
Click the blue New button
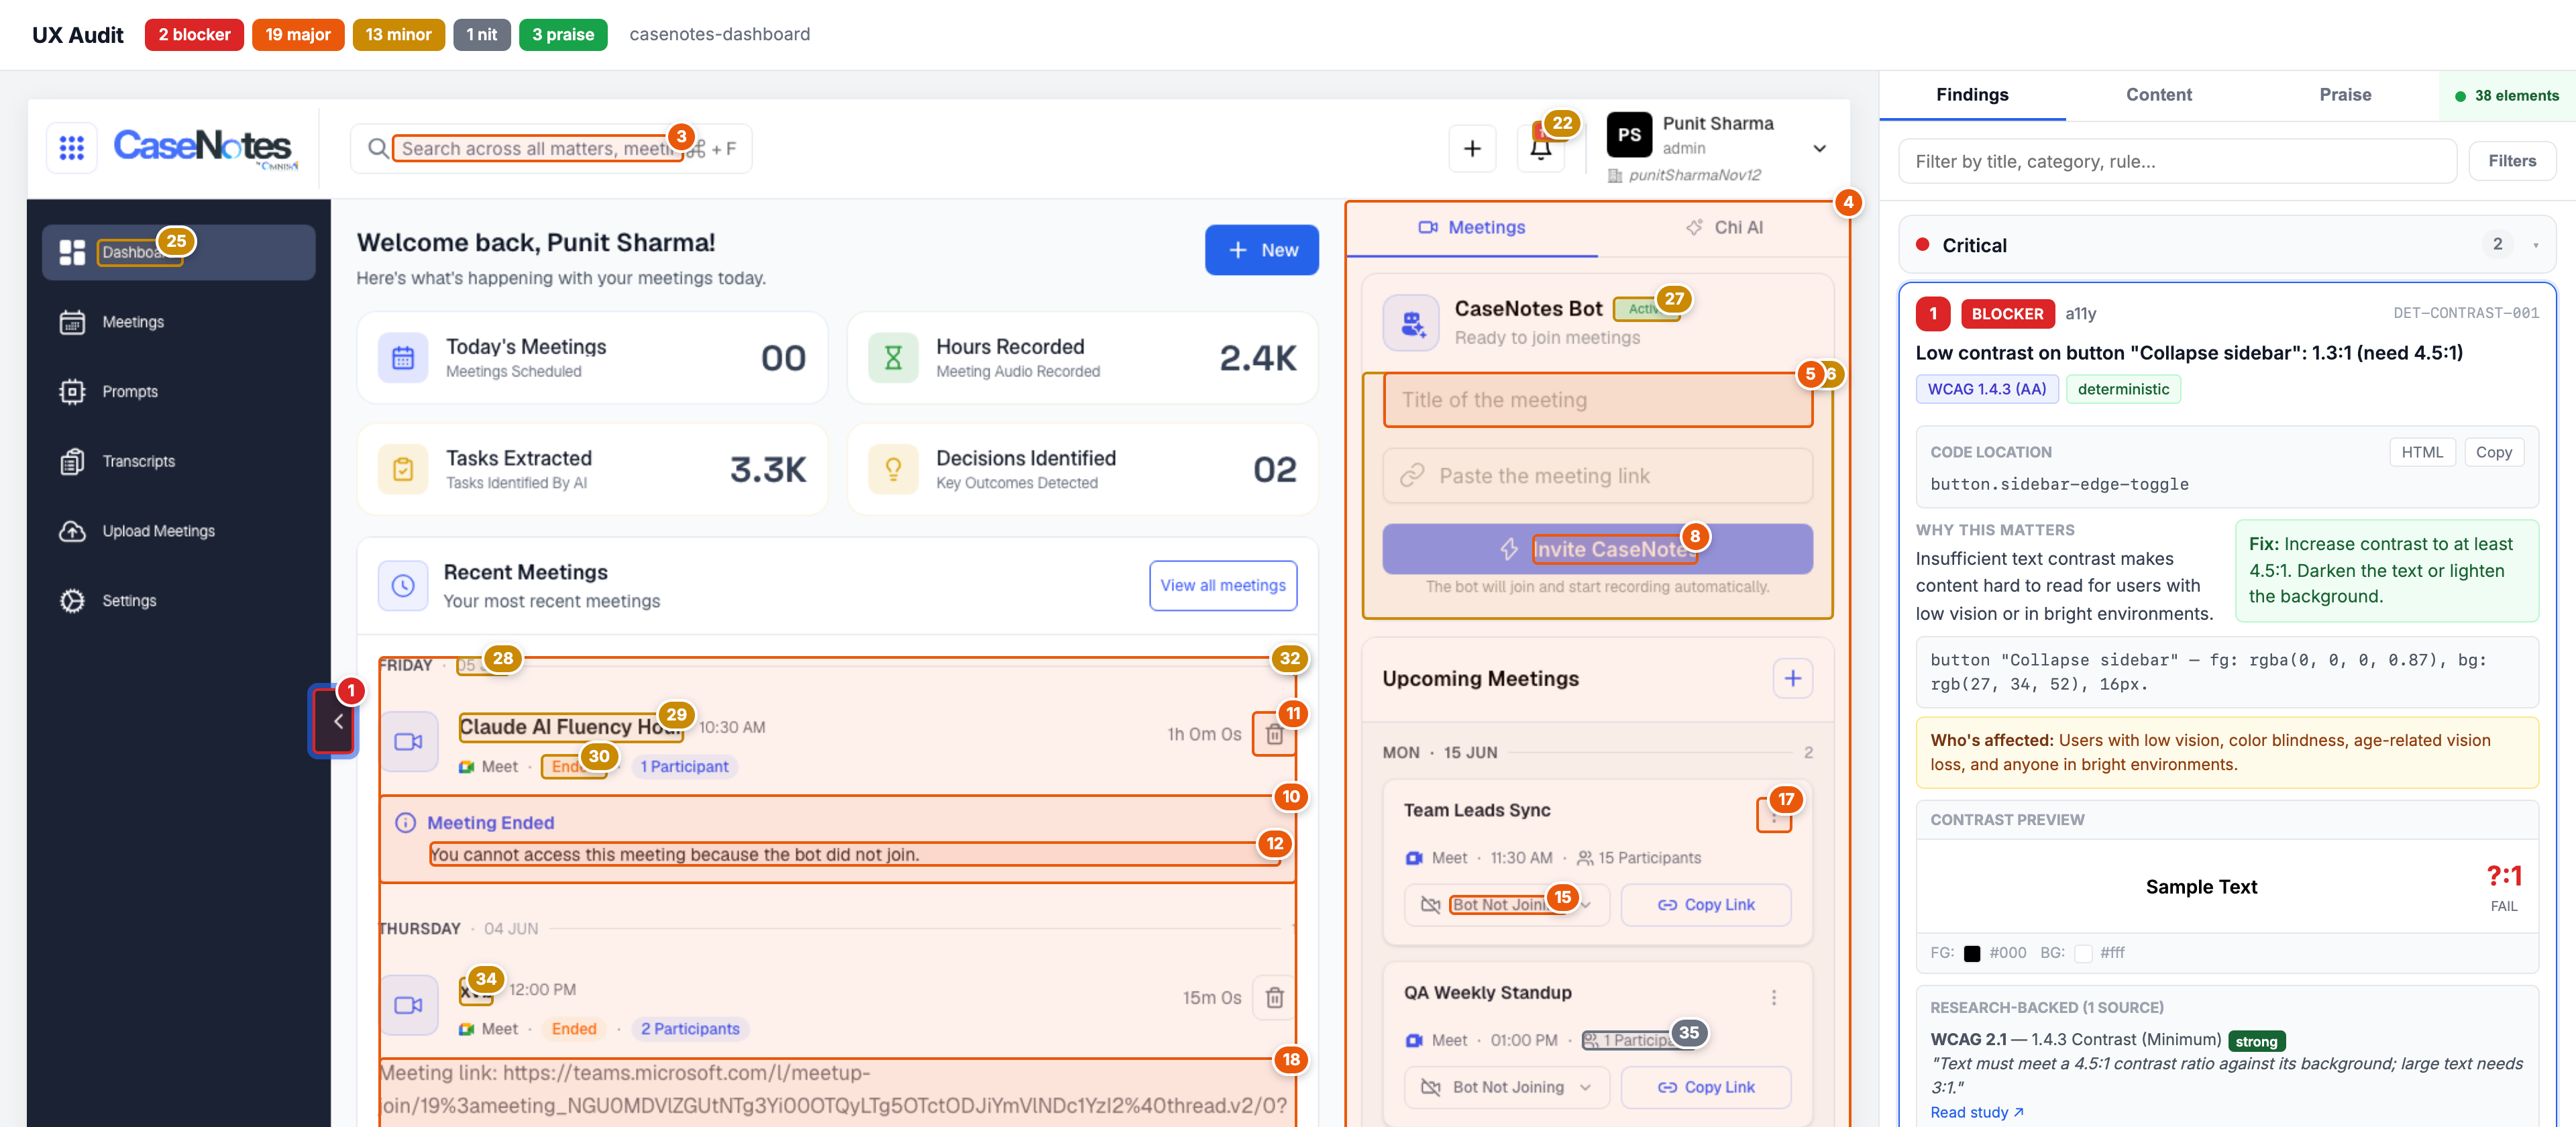coord(1261,250)
